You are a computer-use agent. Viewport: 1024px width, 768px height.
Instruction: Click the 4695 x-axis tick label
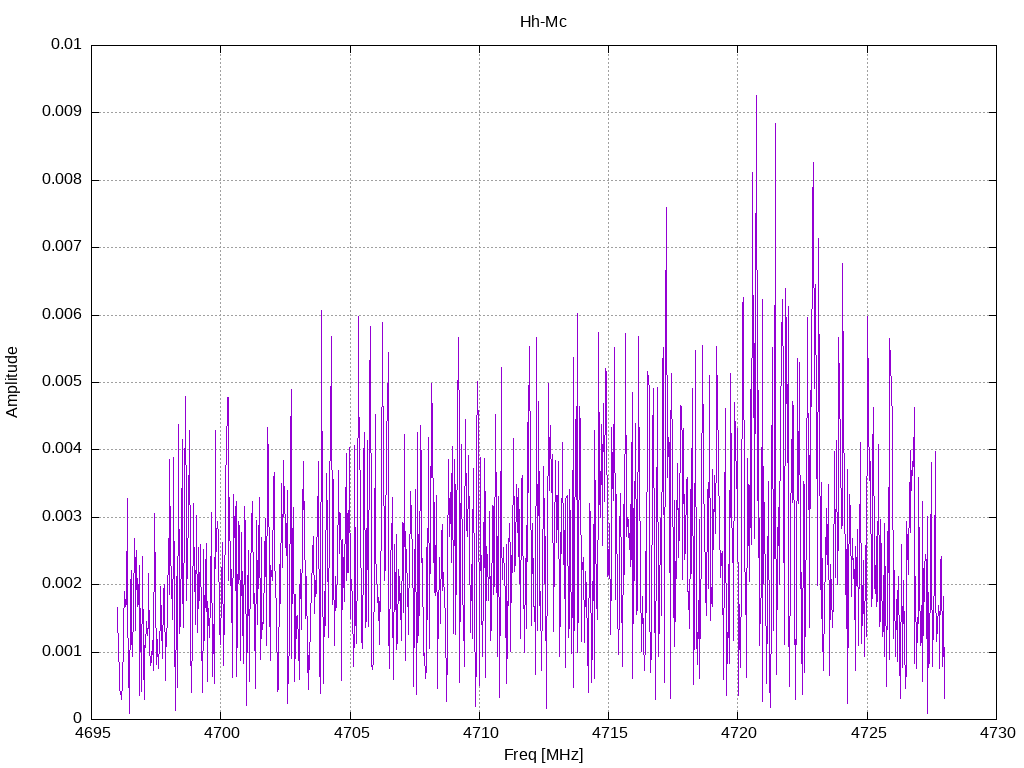click(91, 733)
